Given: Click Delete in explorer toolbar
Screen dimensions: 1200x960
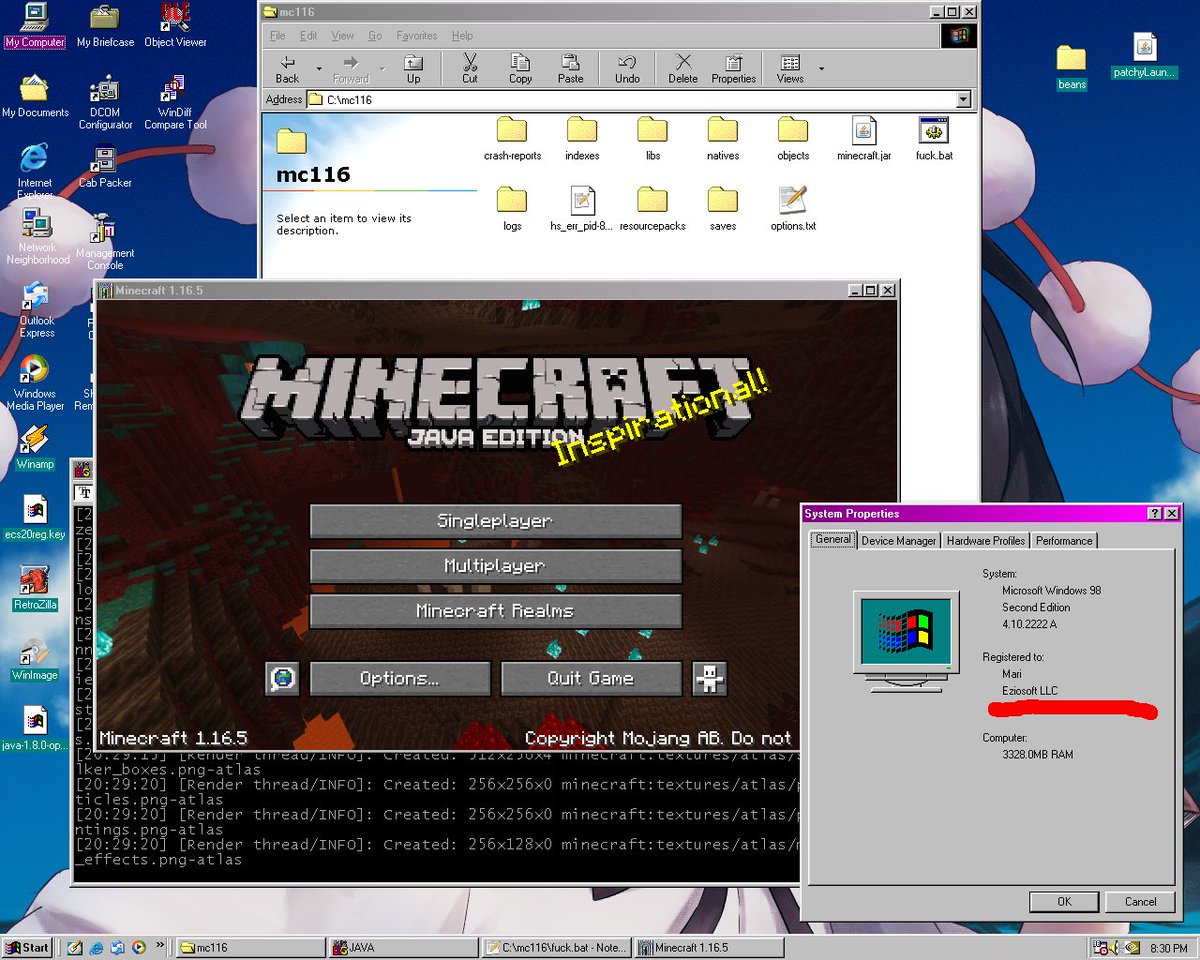Looking at the screenshot, I should tap(683, 68).
